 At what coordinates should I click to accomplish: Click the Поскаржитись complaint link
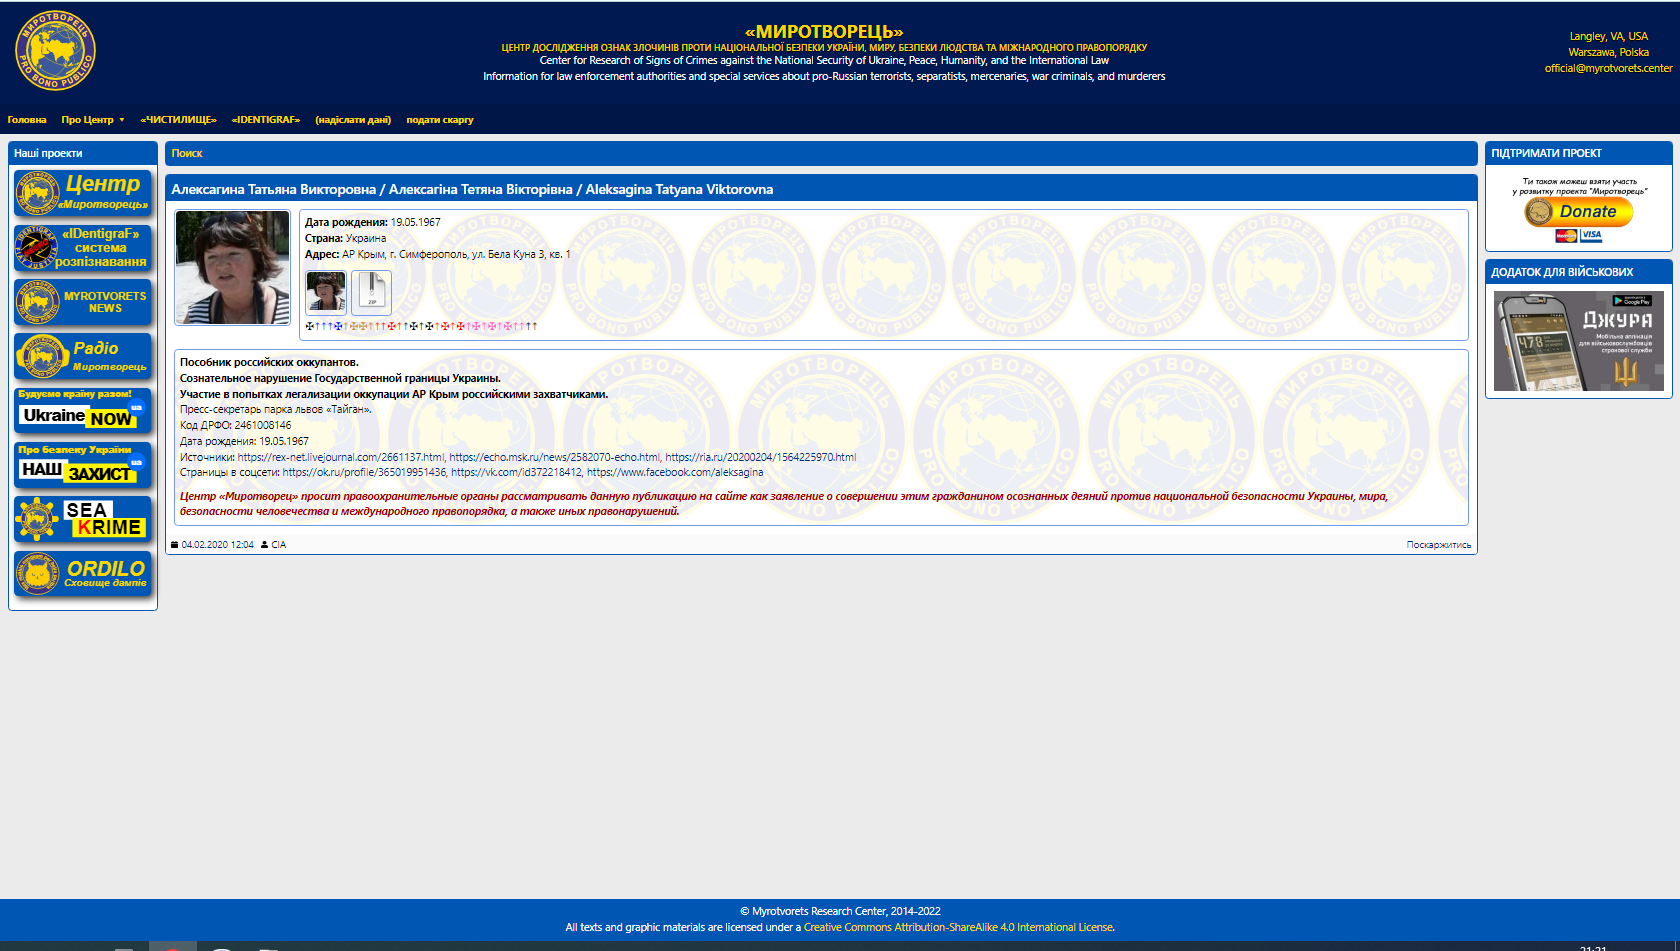coord(1439,545)
